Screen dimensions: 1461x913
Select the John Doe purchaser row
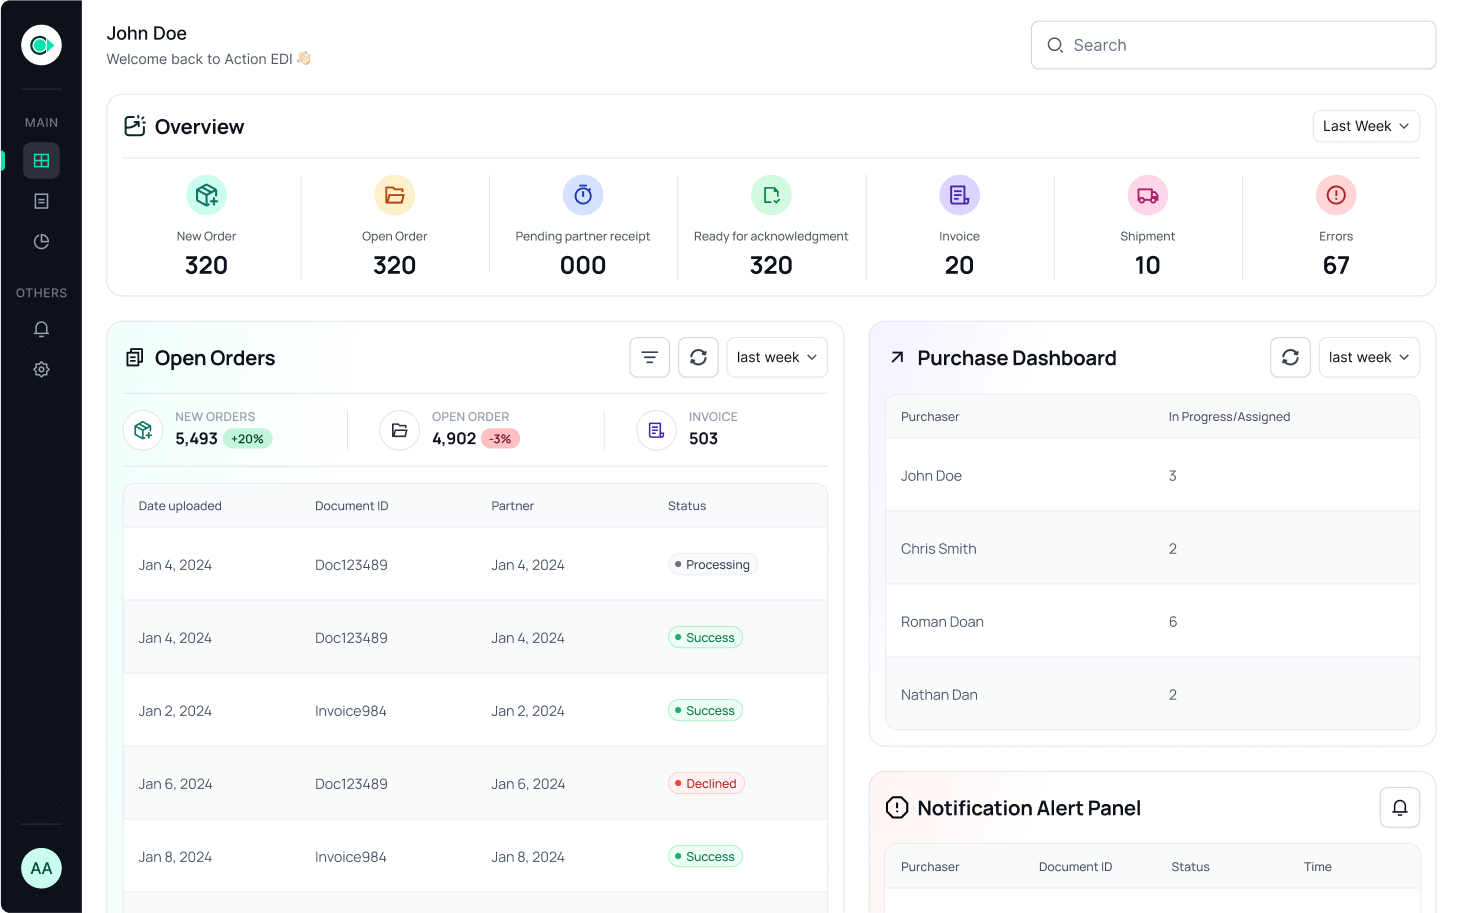tap(1152, 476)
